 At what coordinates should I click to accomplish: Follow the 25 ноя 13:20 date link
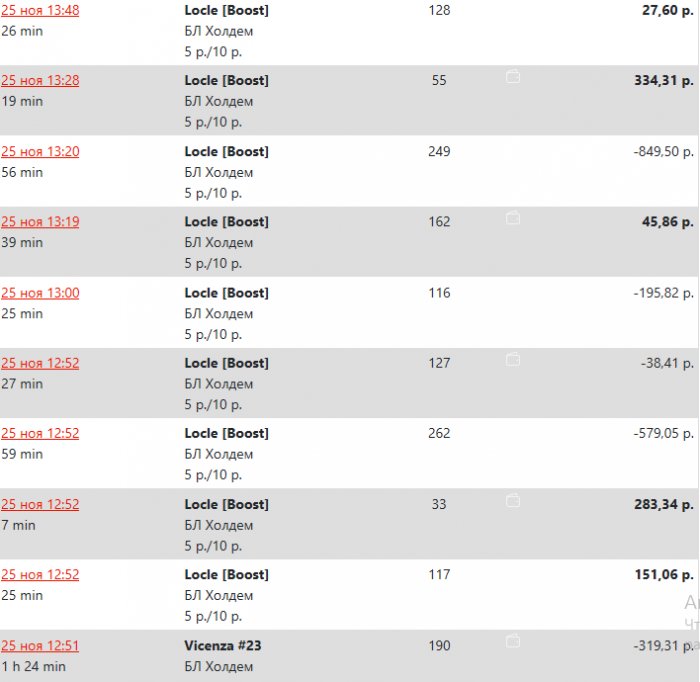click(40, 151)
